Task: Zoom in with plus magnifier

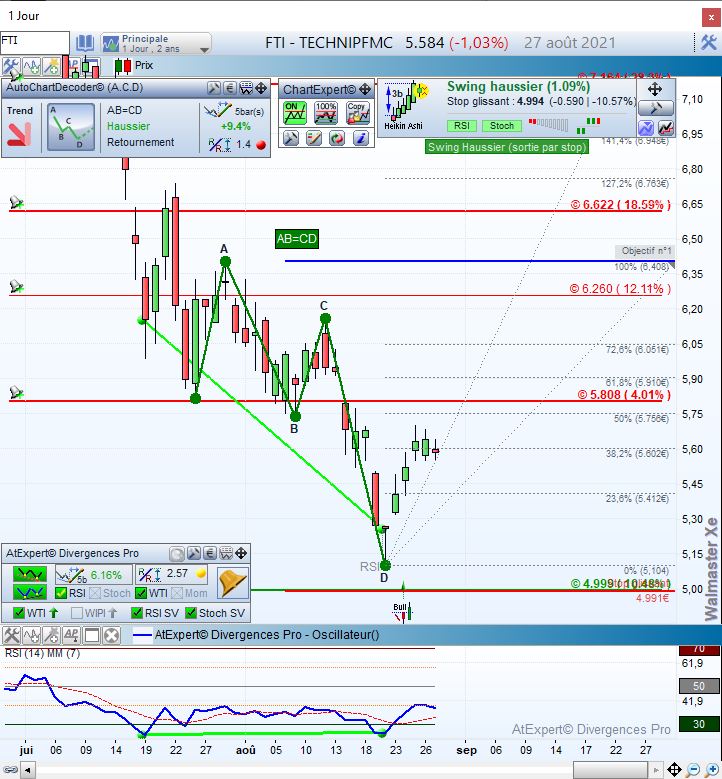Action: (712, 770)
